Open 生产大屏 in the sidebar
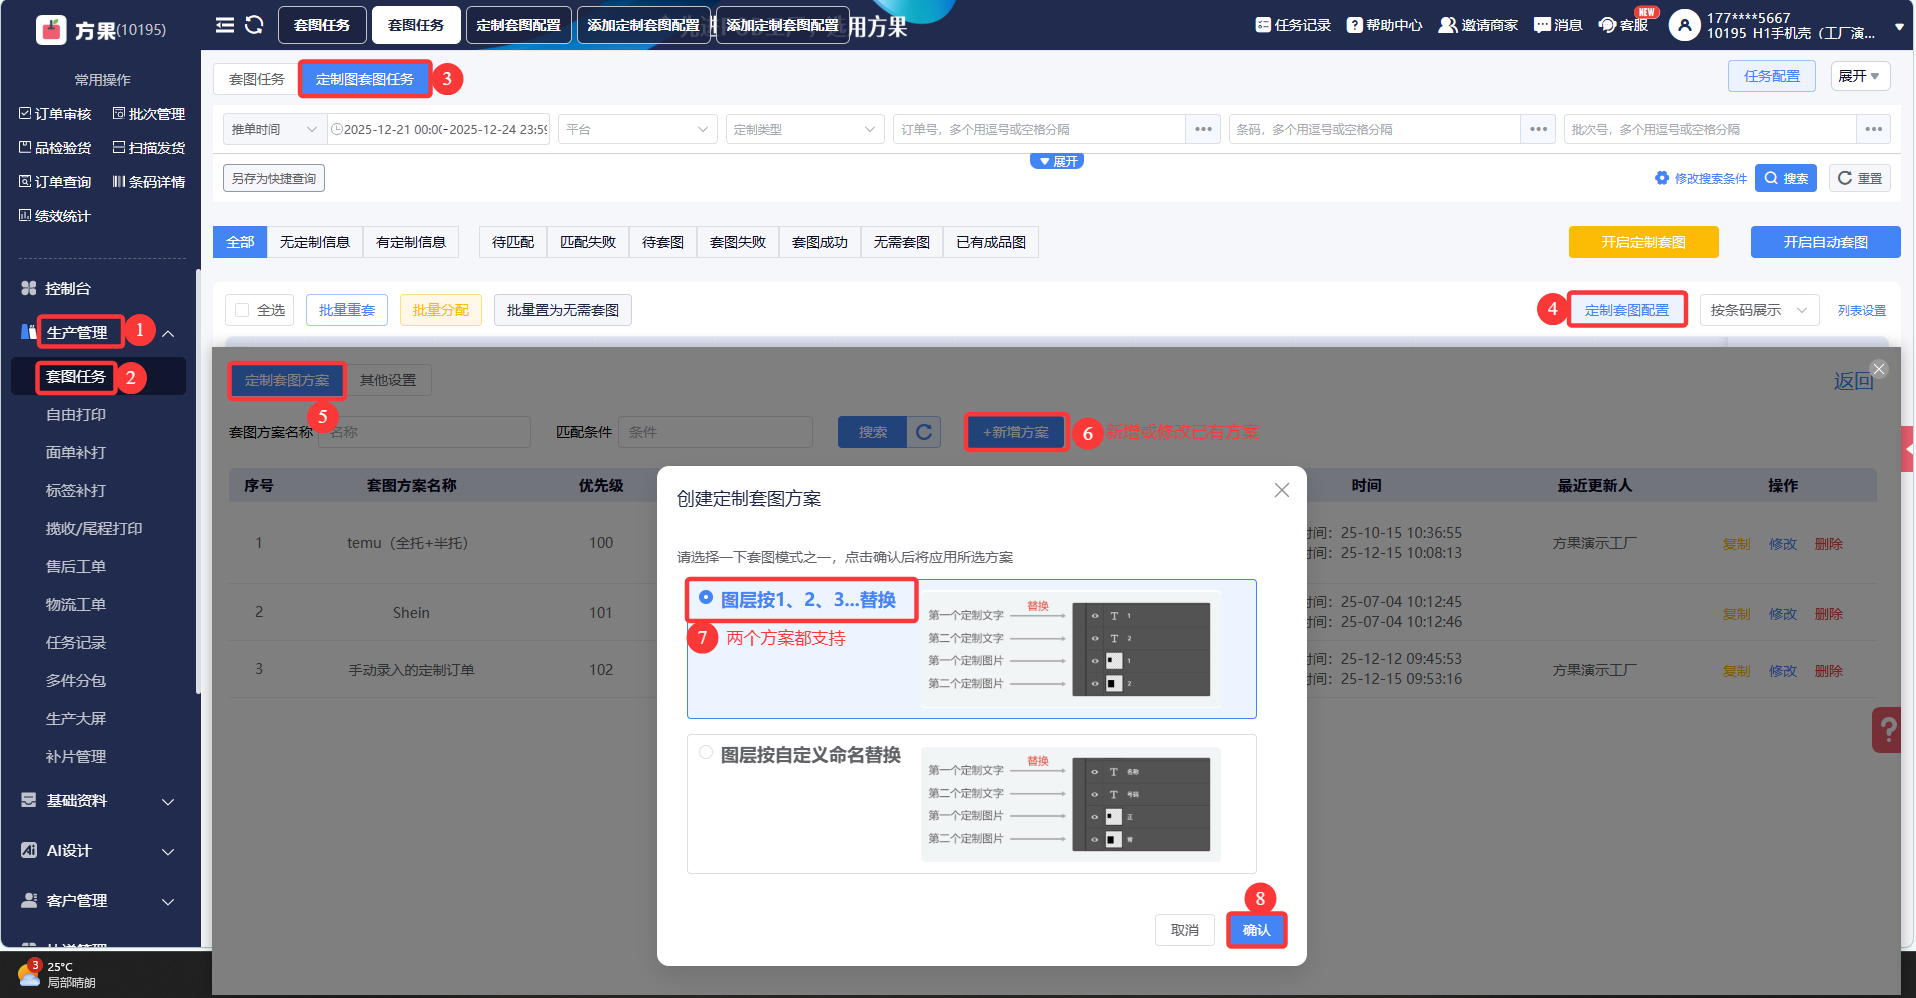Viewport: 1916px width, 998px height. pyautogui.click(x=76, y=719)
